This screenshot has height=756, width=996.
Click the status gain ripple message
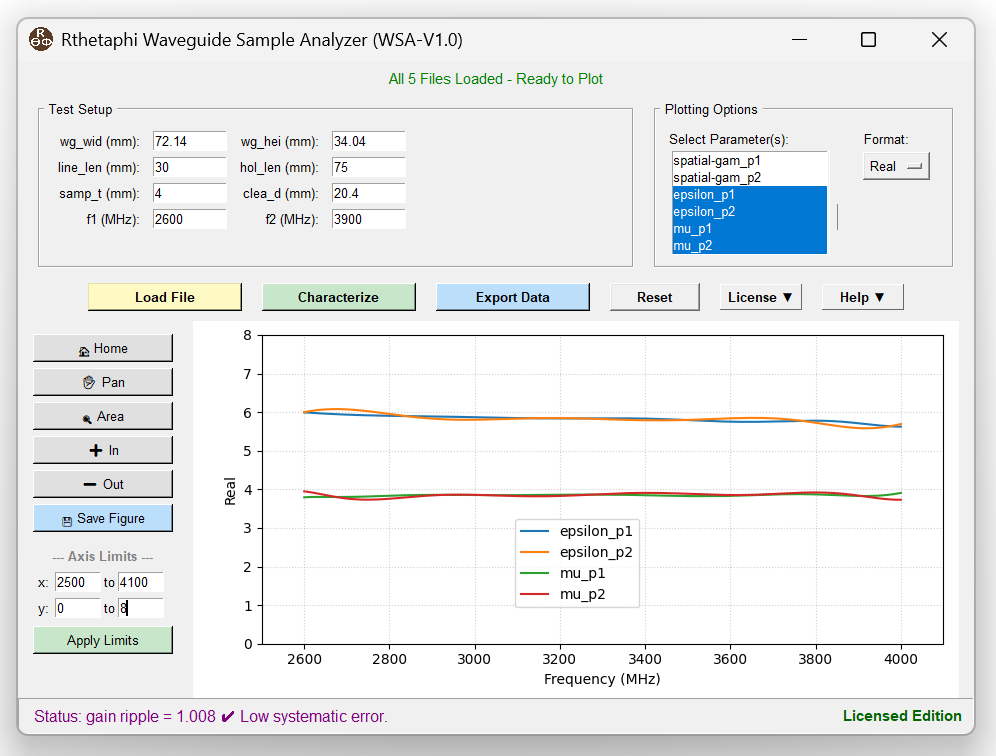pyautogui.click(x=210, y=717)
